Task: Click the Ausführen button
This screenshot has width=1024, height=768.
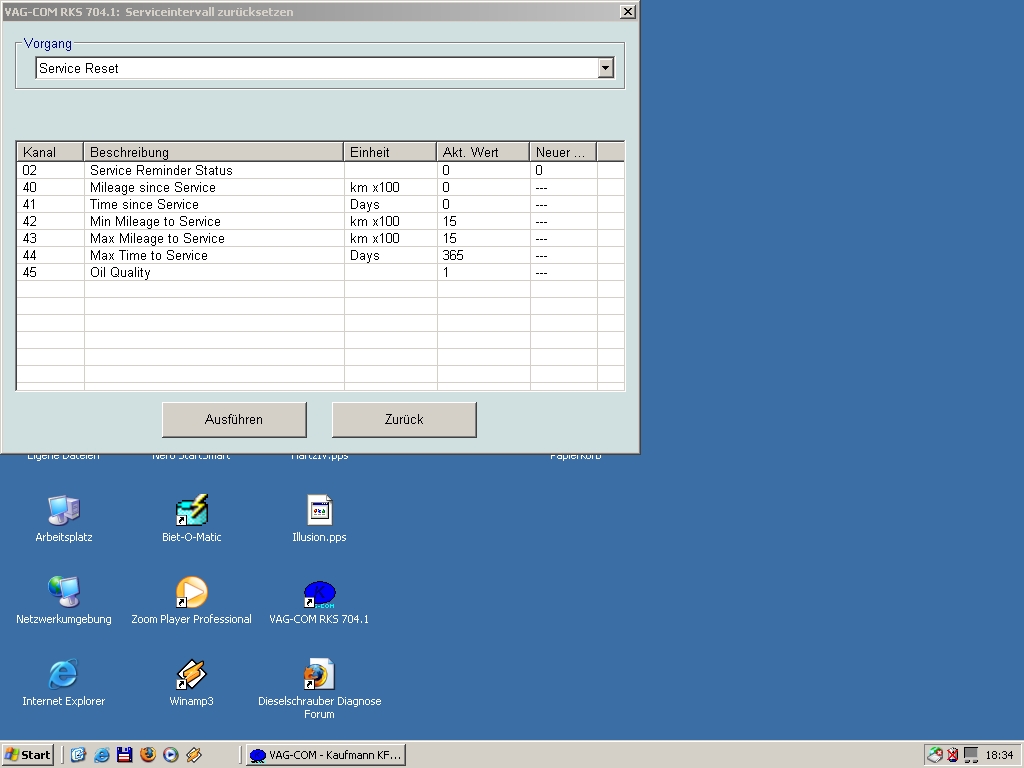Action: (234, 419)
